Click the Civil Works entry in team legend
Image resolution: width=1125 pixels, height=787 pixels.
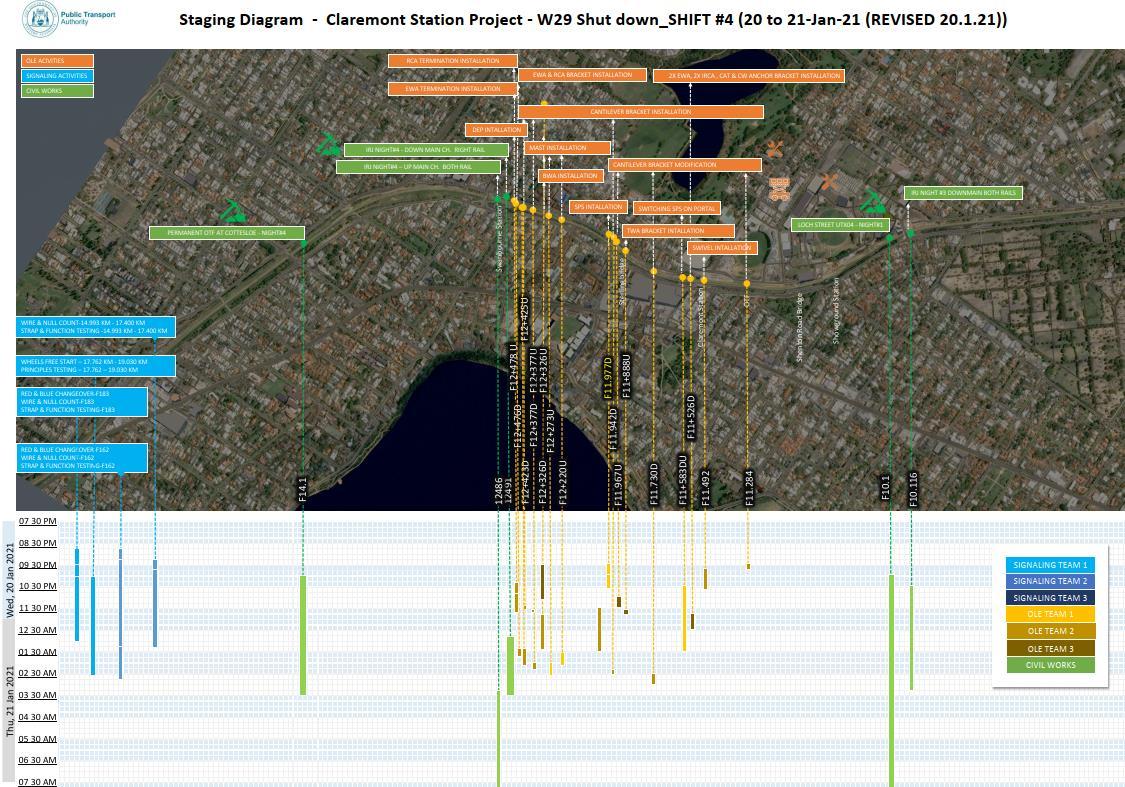coord(1050,665)
